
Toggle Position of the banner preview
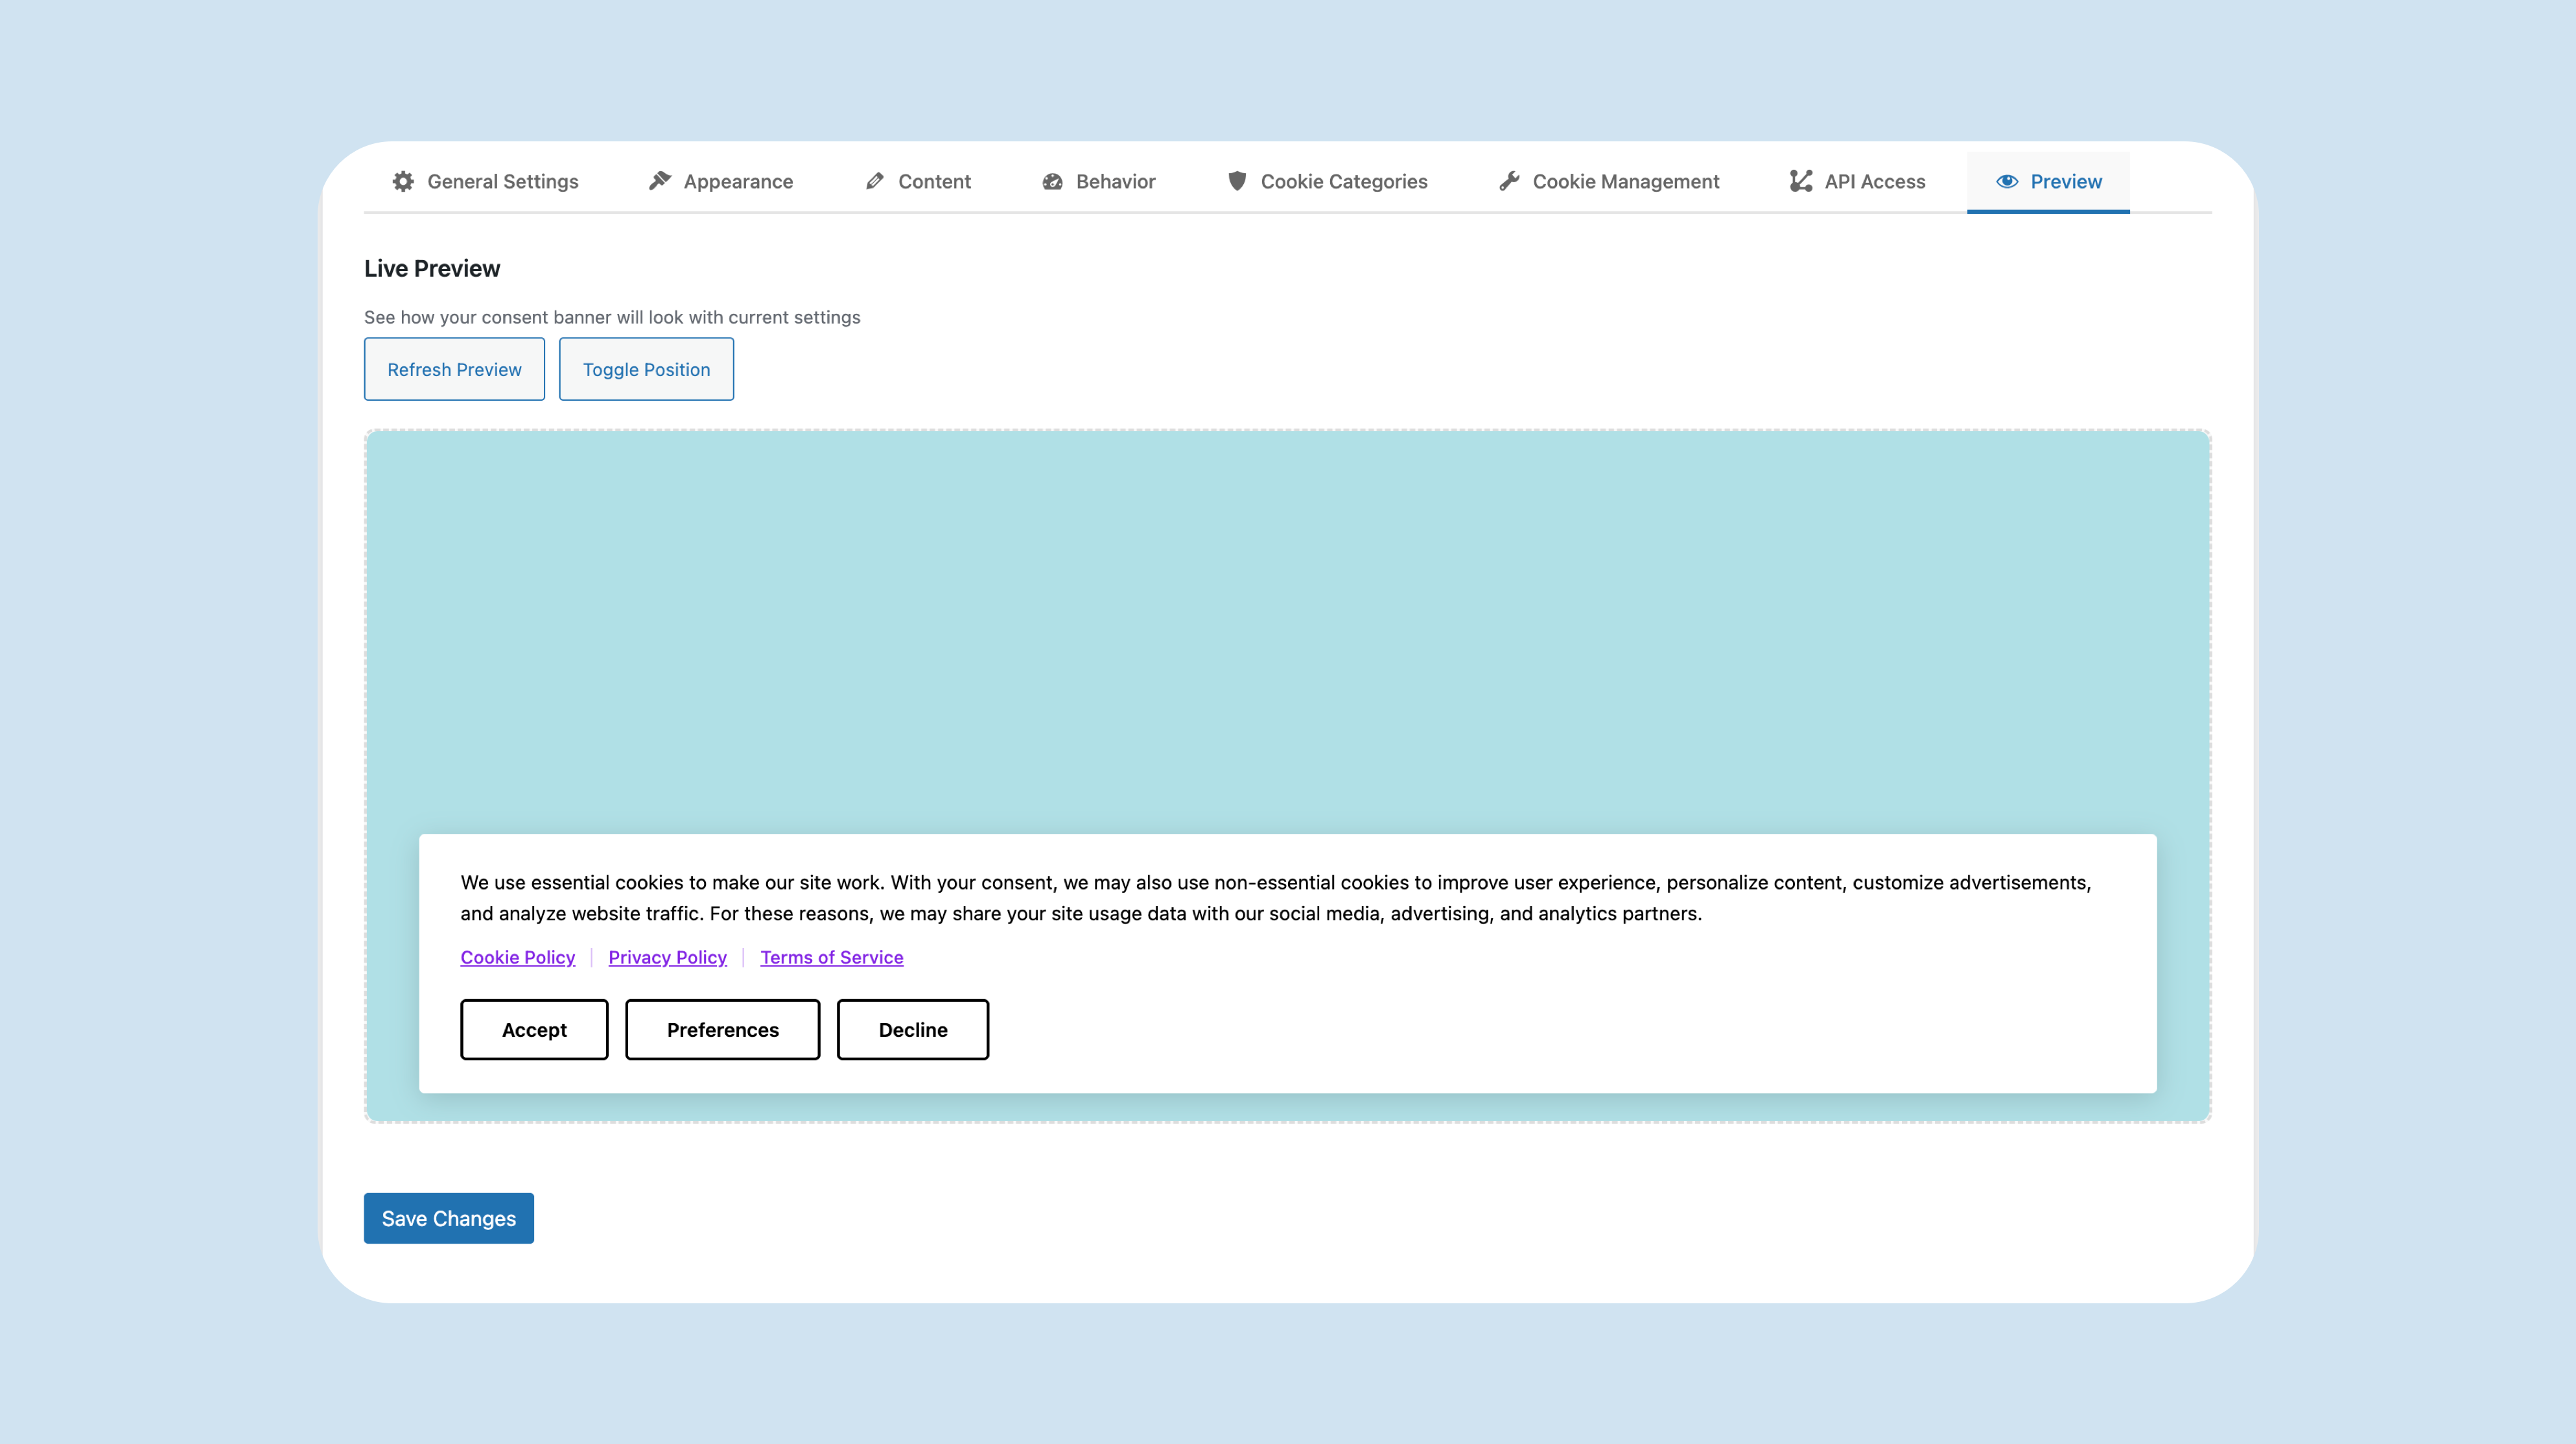click(x=646, y=369)
